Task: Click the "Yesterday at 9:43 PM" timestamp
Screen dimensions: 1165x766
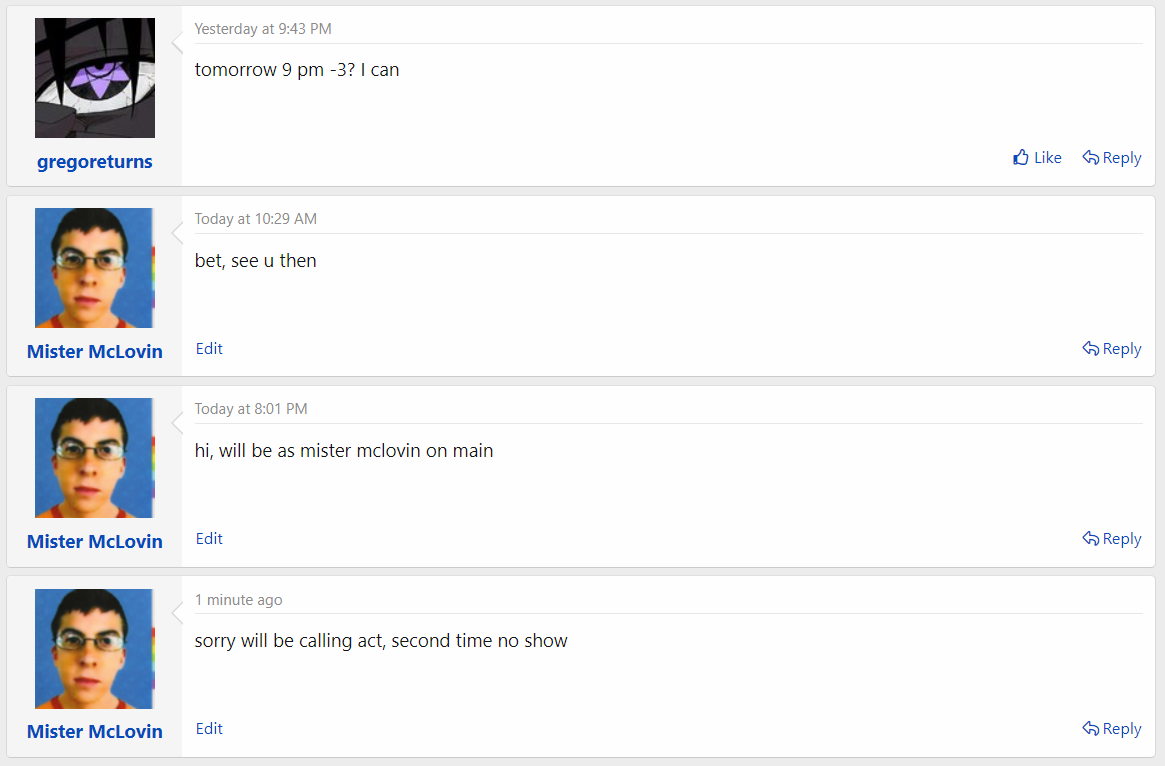Action: point(263,29)
